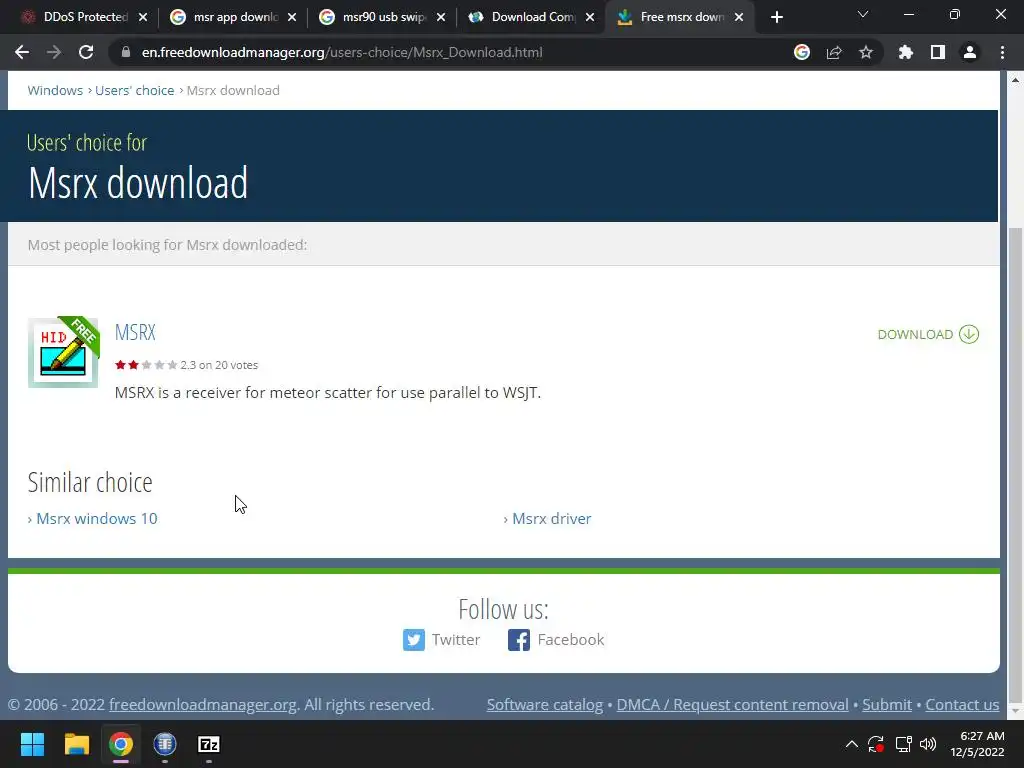
Task: Open the volume speaker icon
Action: click(928, 744)
